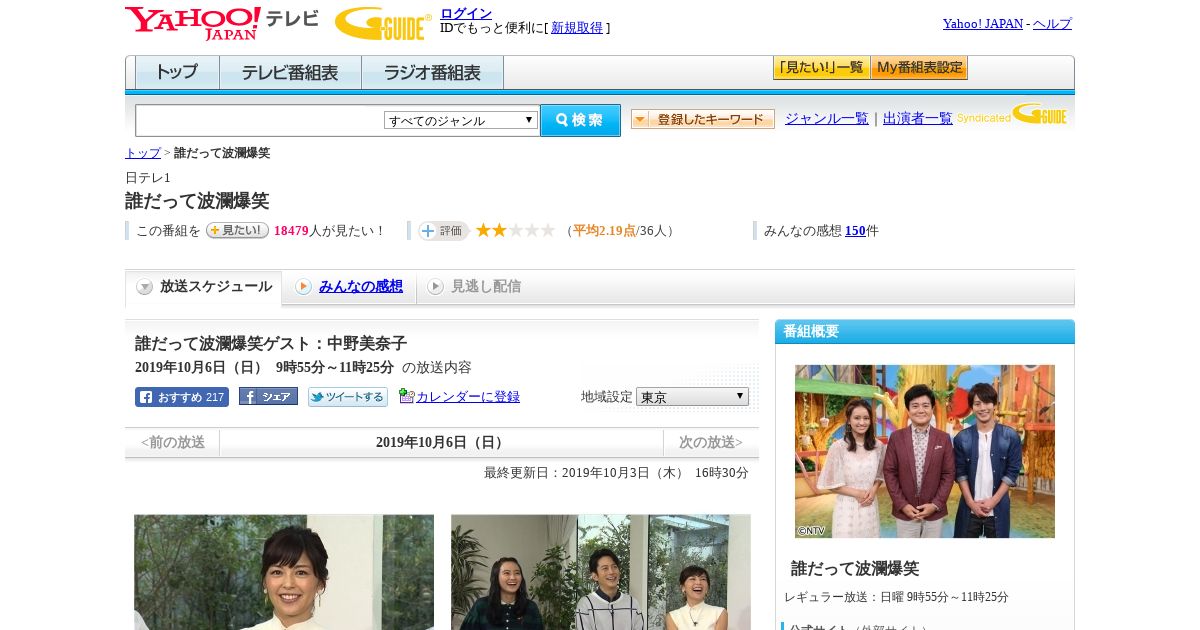Go to 次の放送> next broadcast
The width and height of the screenshot is (1200, 630).
[711, 442]
